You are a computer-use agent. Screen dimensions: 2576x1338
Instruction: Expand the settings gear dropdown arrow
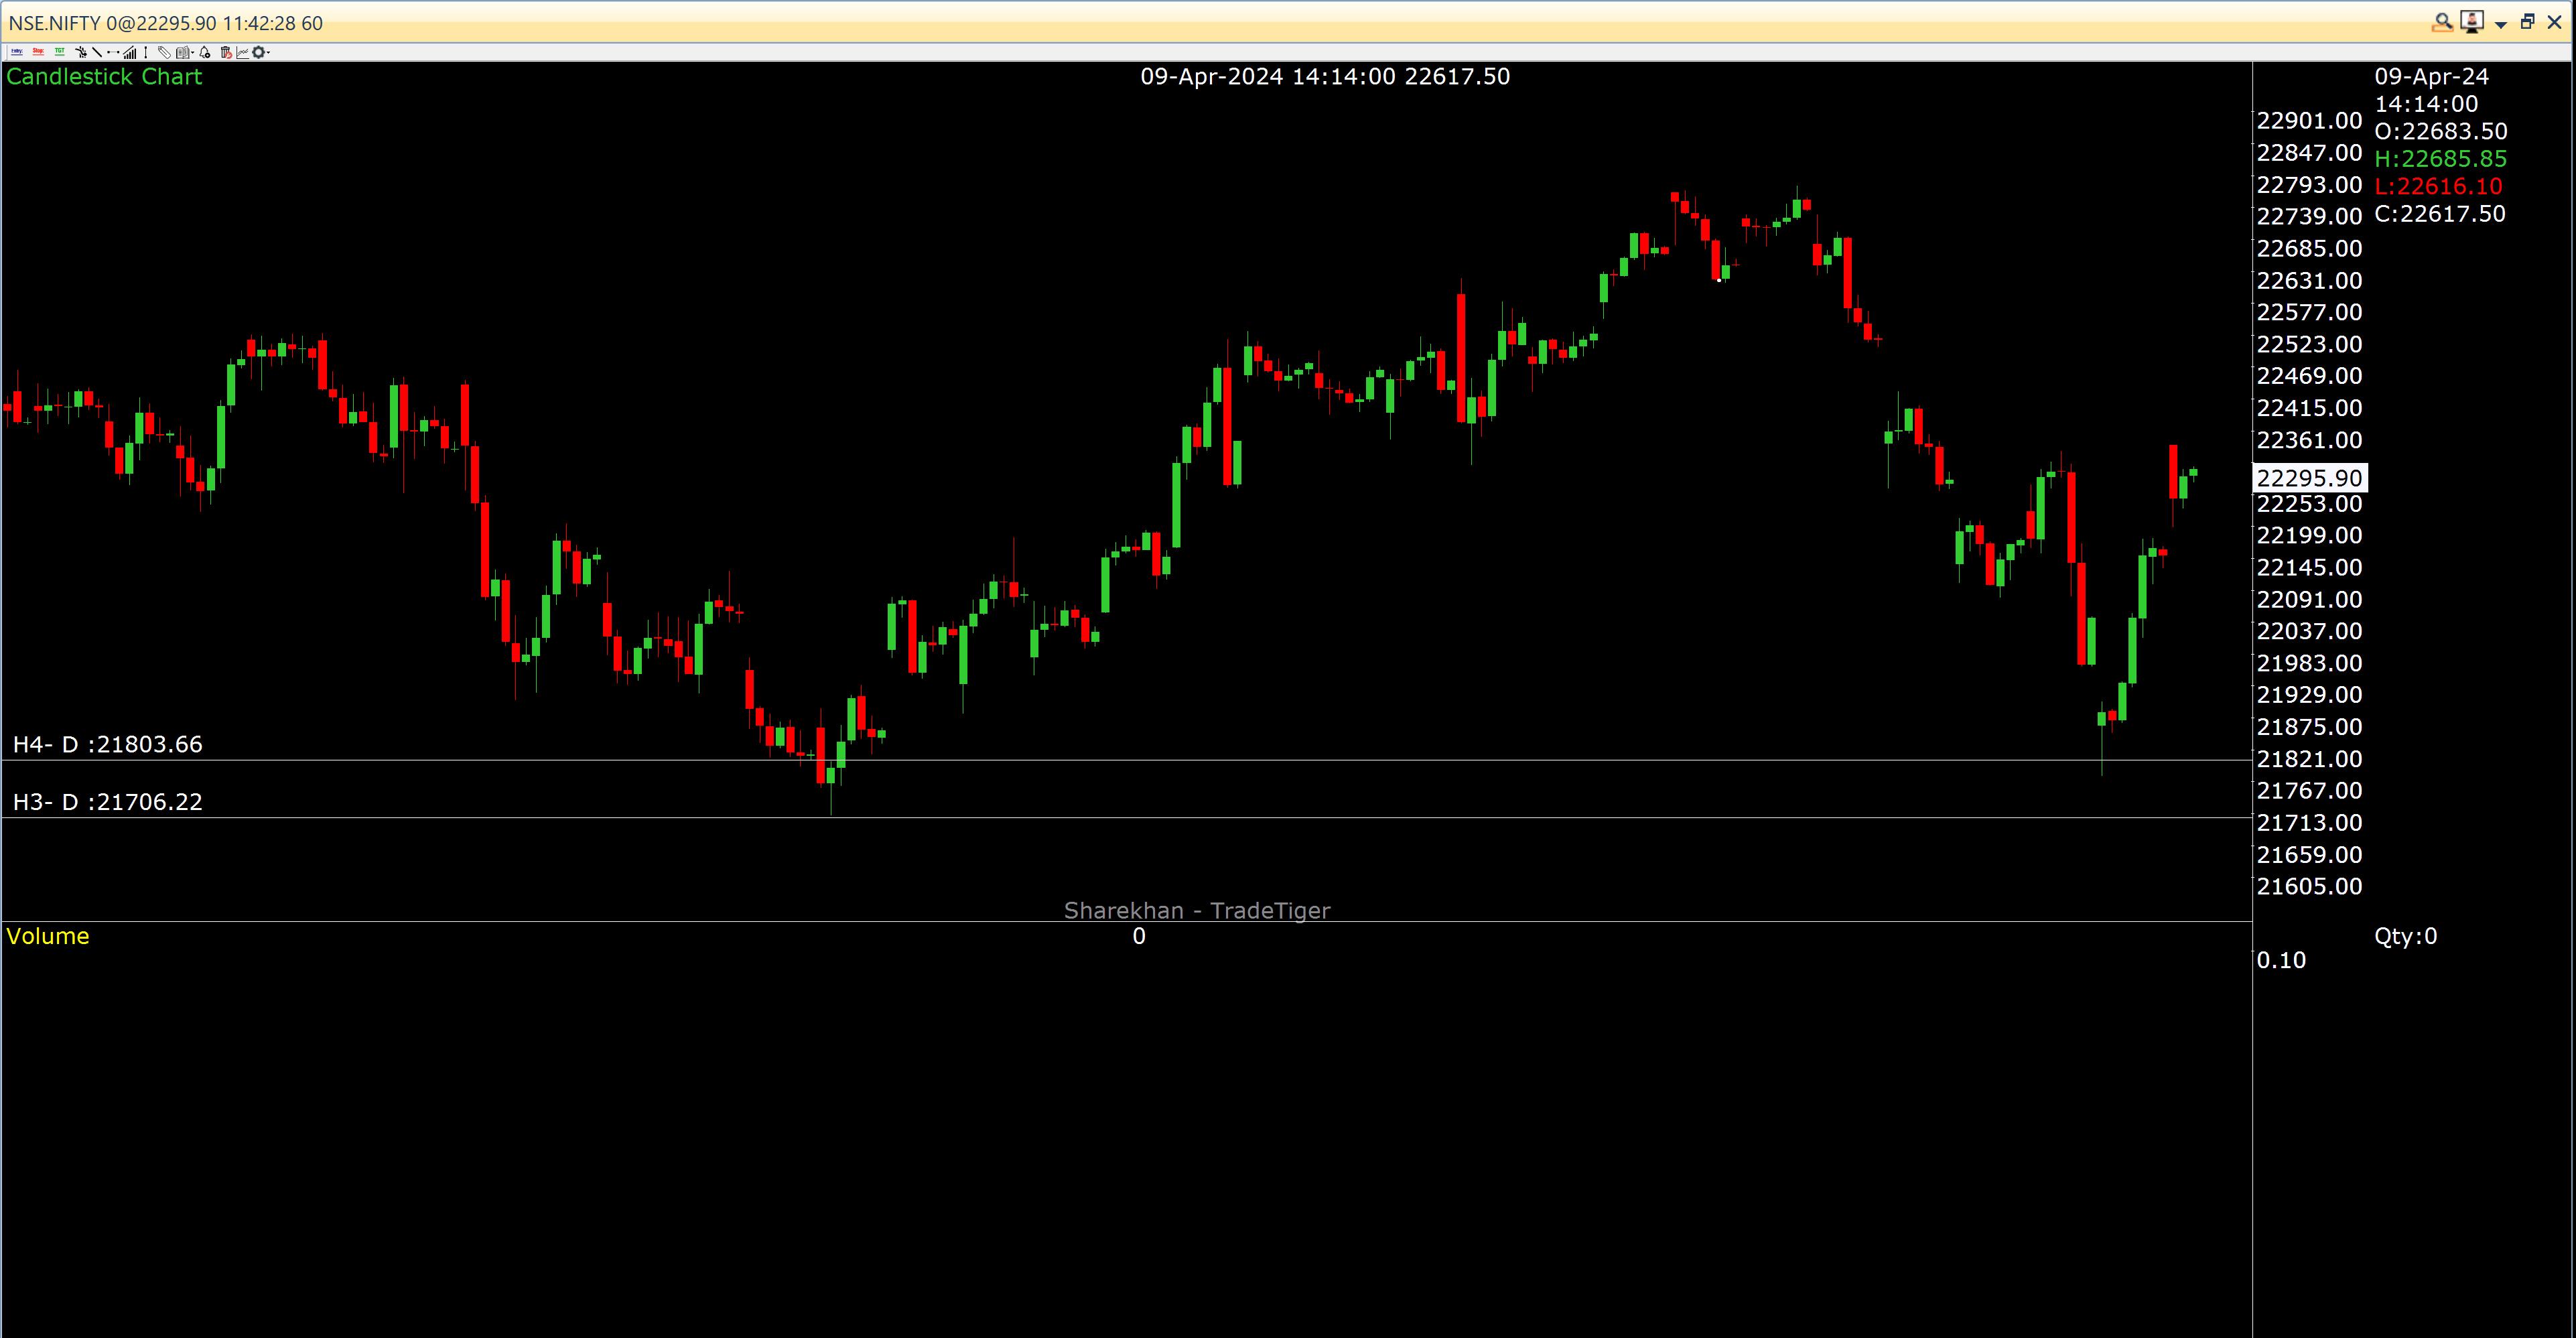pos(269,53)
